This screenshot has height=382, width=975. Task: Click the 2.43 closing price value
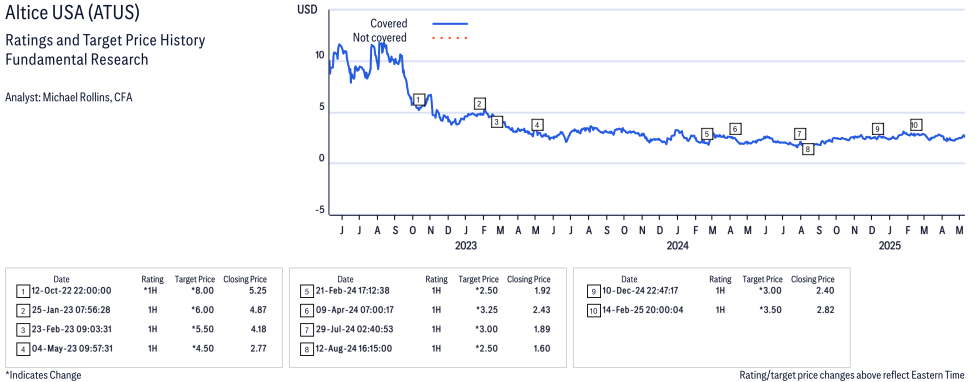(x=541, y=310)
